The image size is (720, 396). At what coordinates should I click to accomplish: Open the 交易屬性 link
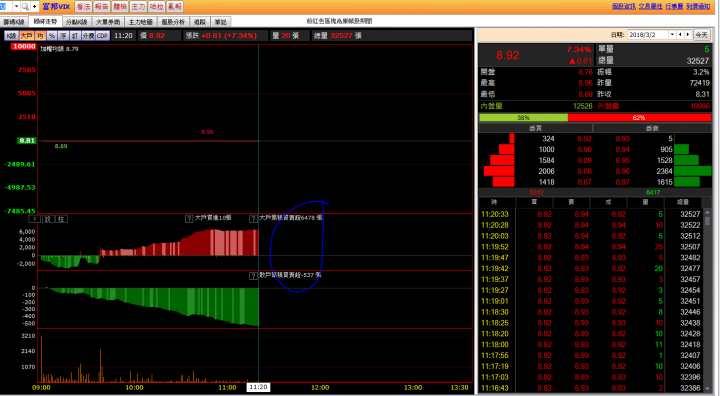click(x=651, y=6)
